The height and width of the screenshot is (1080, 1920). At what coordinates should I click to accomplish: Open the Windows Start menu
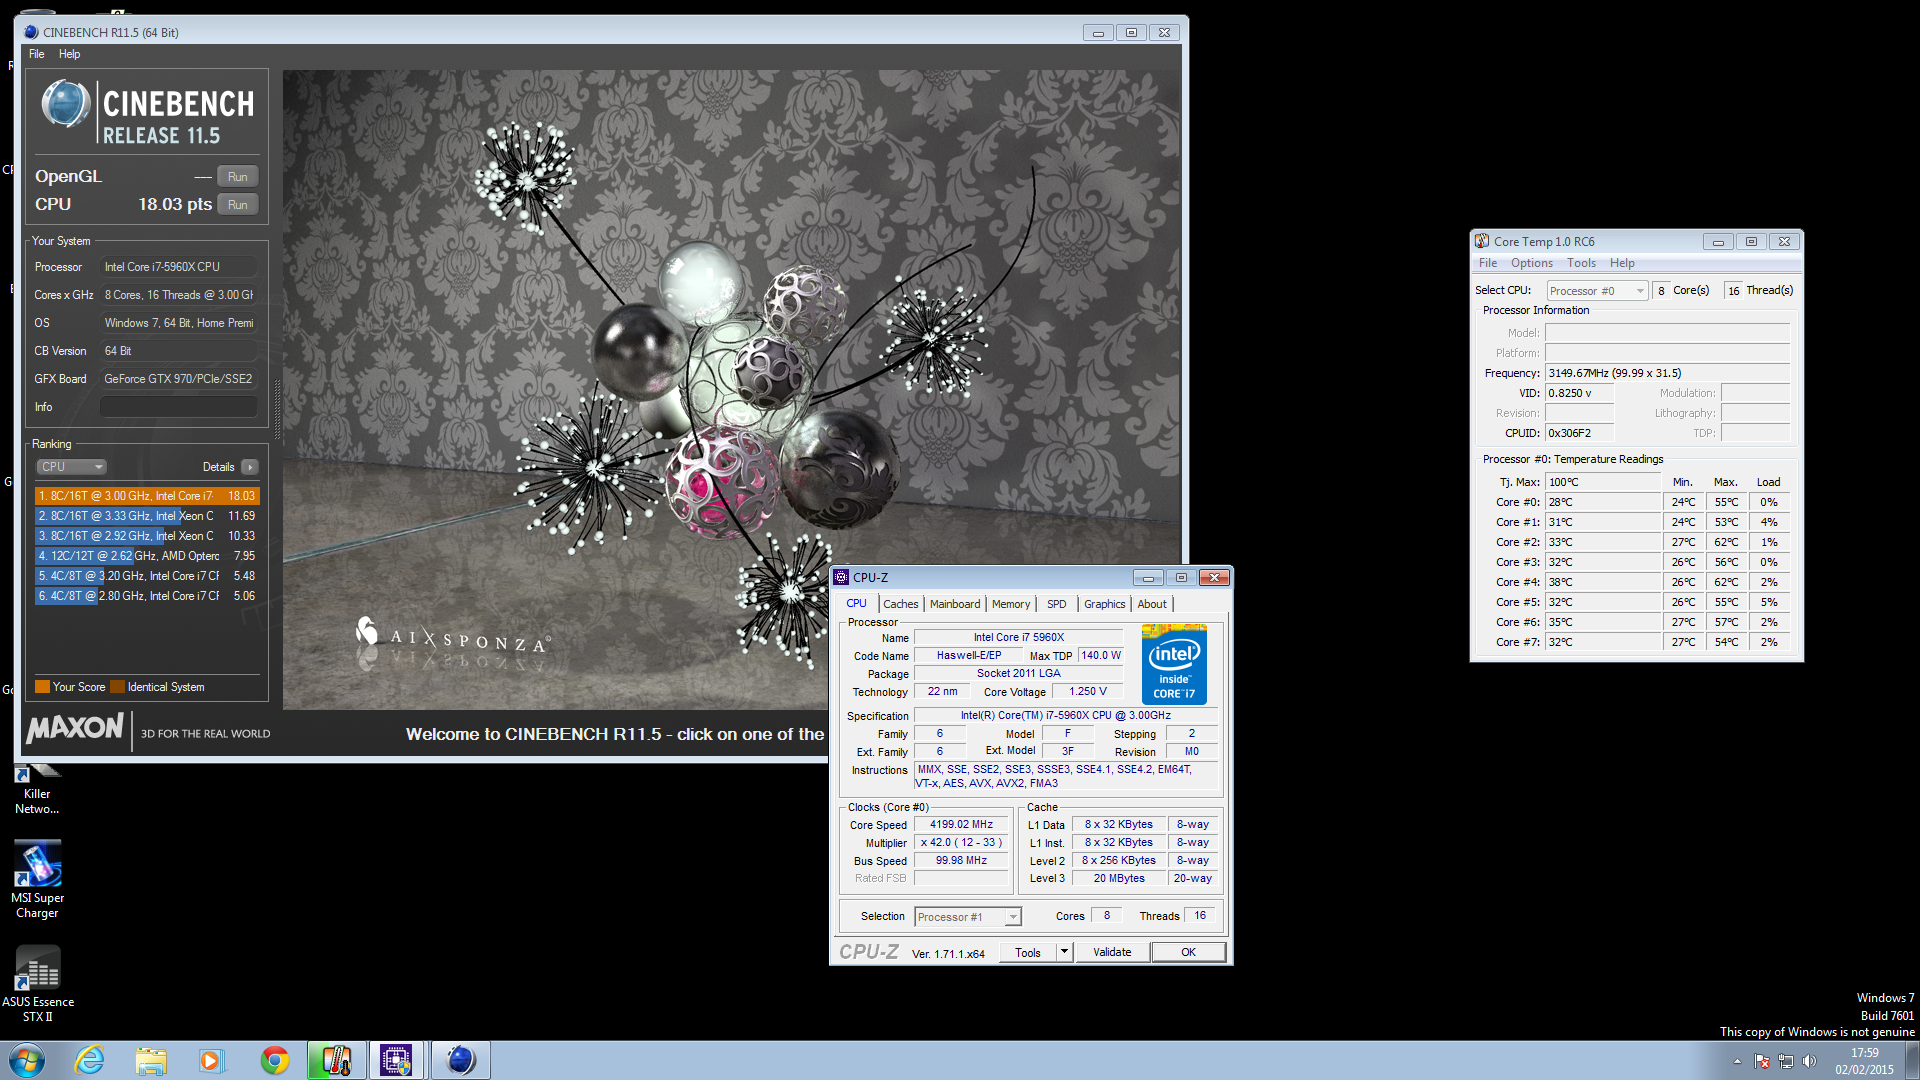click(x=27, y=1060)
